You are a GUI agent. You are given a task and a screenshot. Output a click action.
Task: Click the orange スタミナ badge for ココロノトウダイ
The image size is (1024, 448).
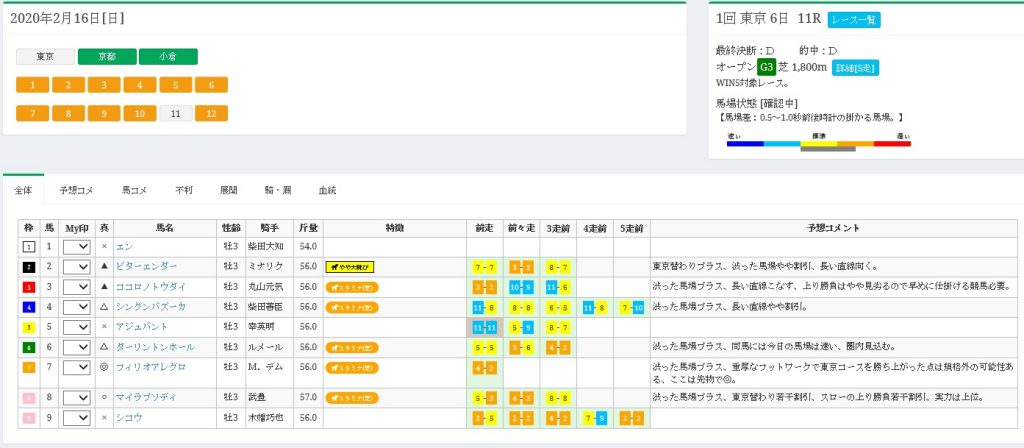point(352,287)
